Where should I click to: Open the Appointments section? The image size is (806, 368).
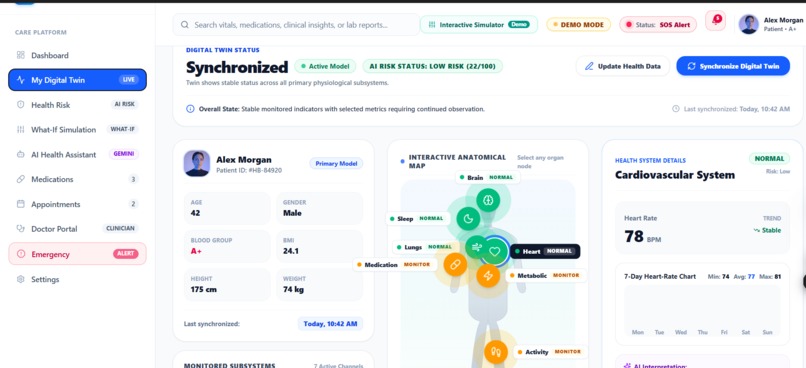click(77, 204)
